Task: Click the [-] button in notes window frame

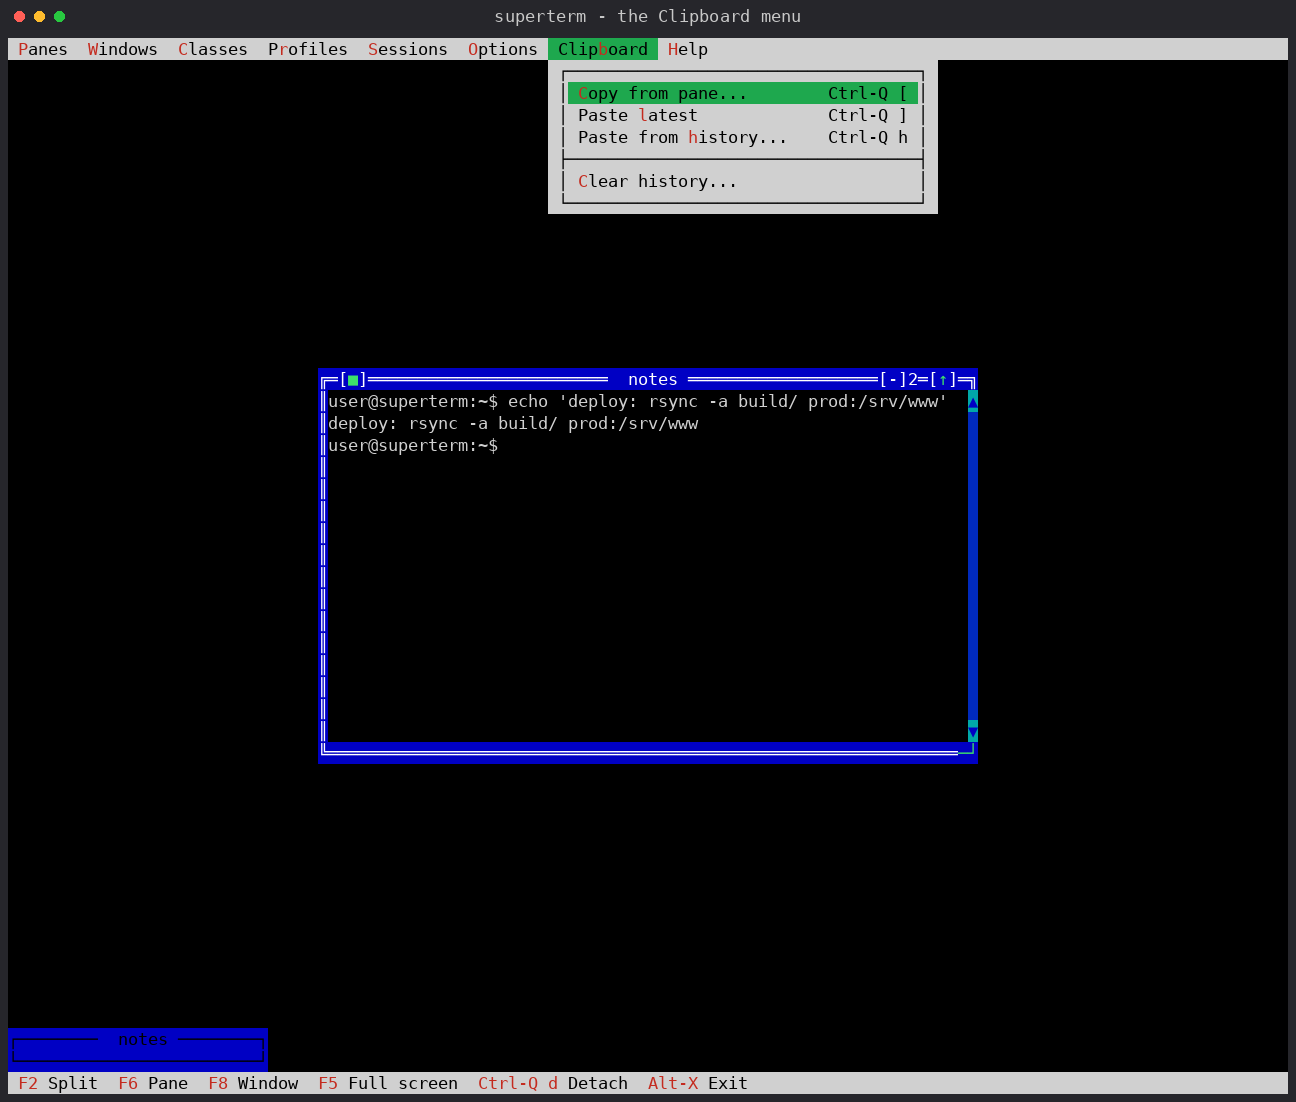Action: point(893,380)
